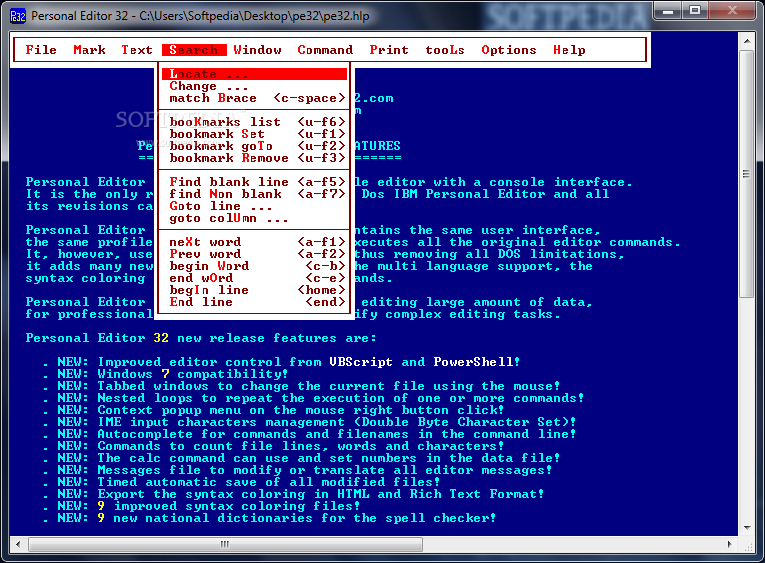Open the Print menu
Image resolution: width=765 pixels, height=563 pixels.
tap(389, 50)
